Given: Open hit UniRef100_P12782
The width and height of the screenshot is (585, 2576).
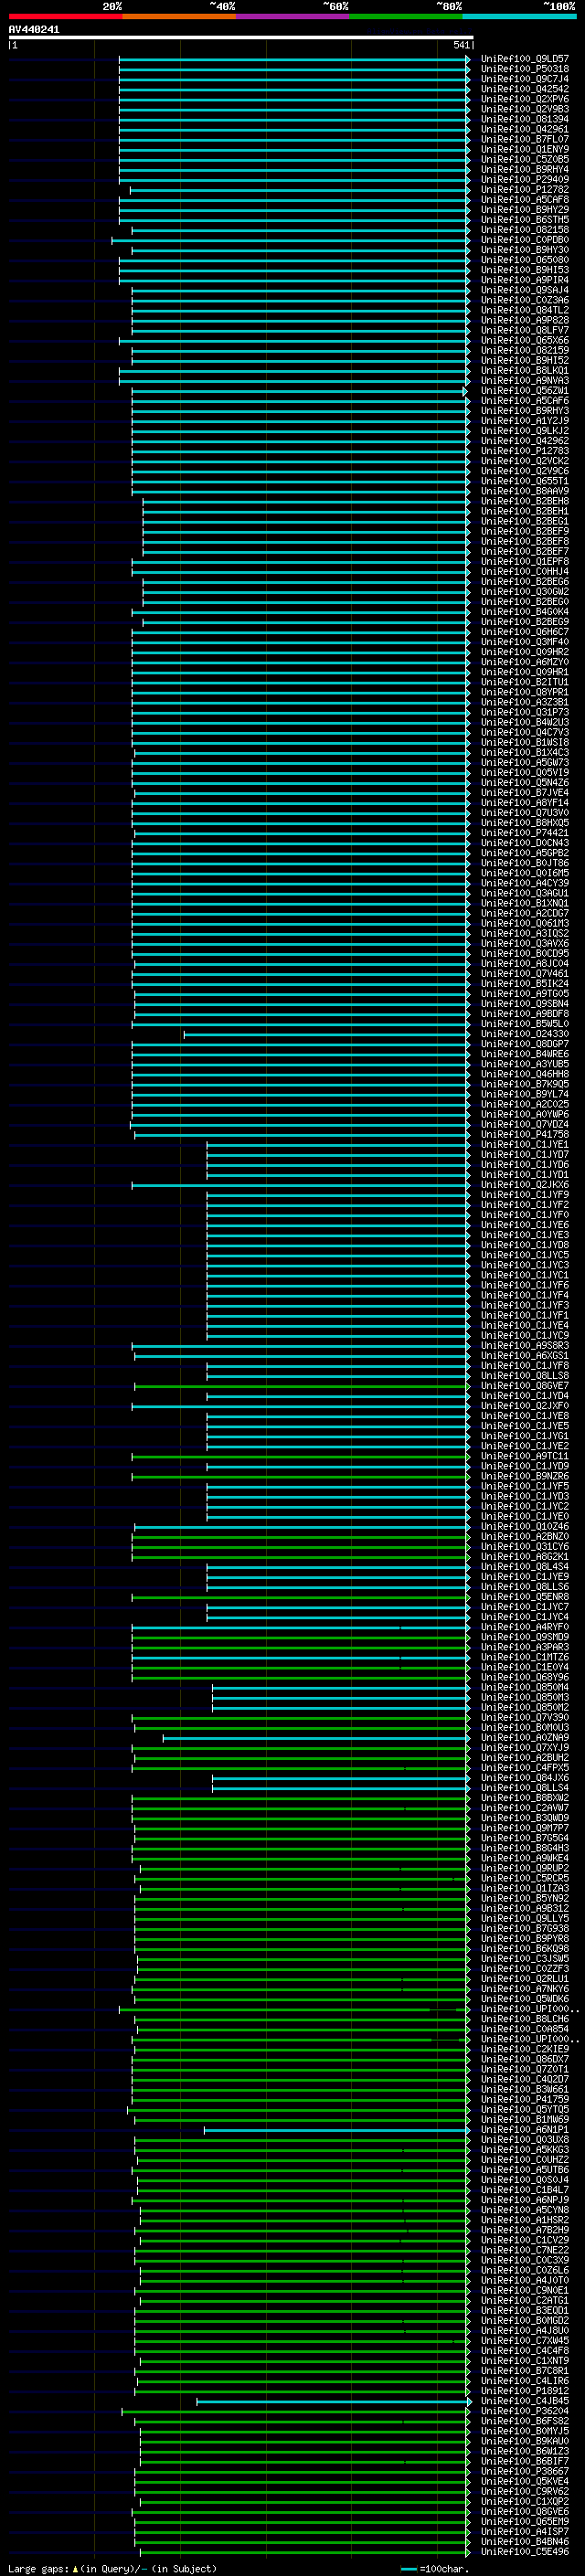Looking at the screenshot, I should point(525,190).
